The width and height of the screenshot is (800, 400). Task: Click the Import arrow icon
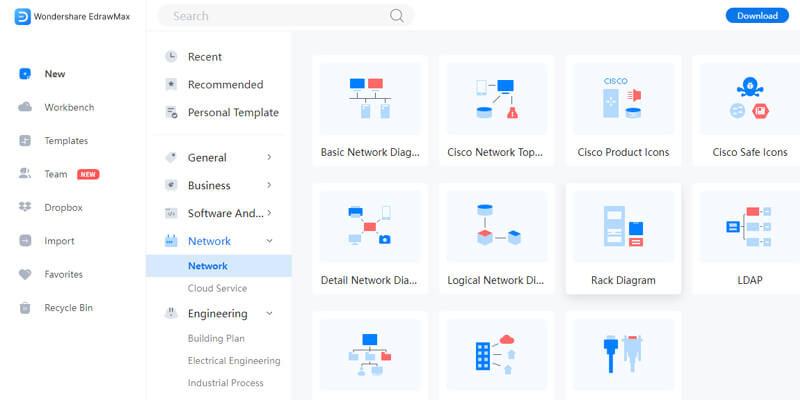click(25, 241)
